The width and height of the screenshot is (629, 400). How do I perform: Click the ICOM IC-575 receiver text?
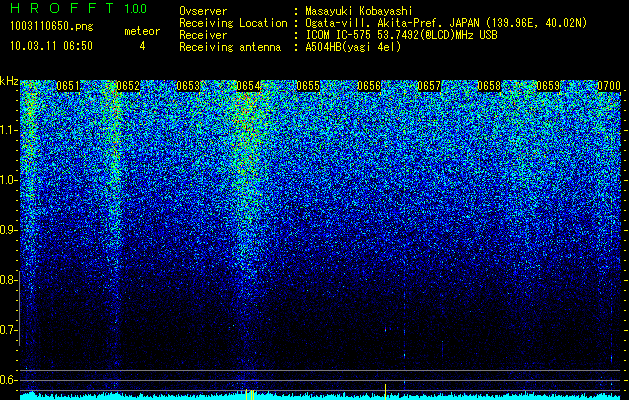point(401,35)
